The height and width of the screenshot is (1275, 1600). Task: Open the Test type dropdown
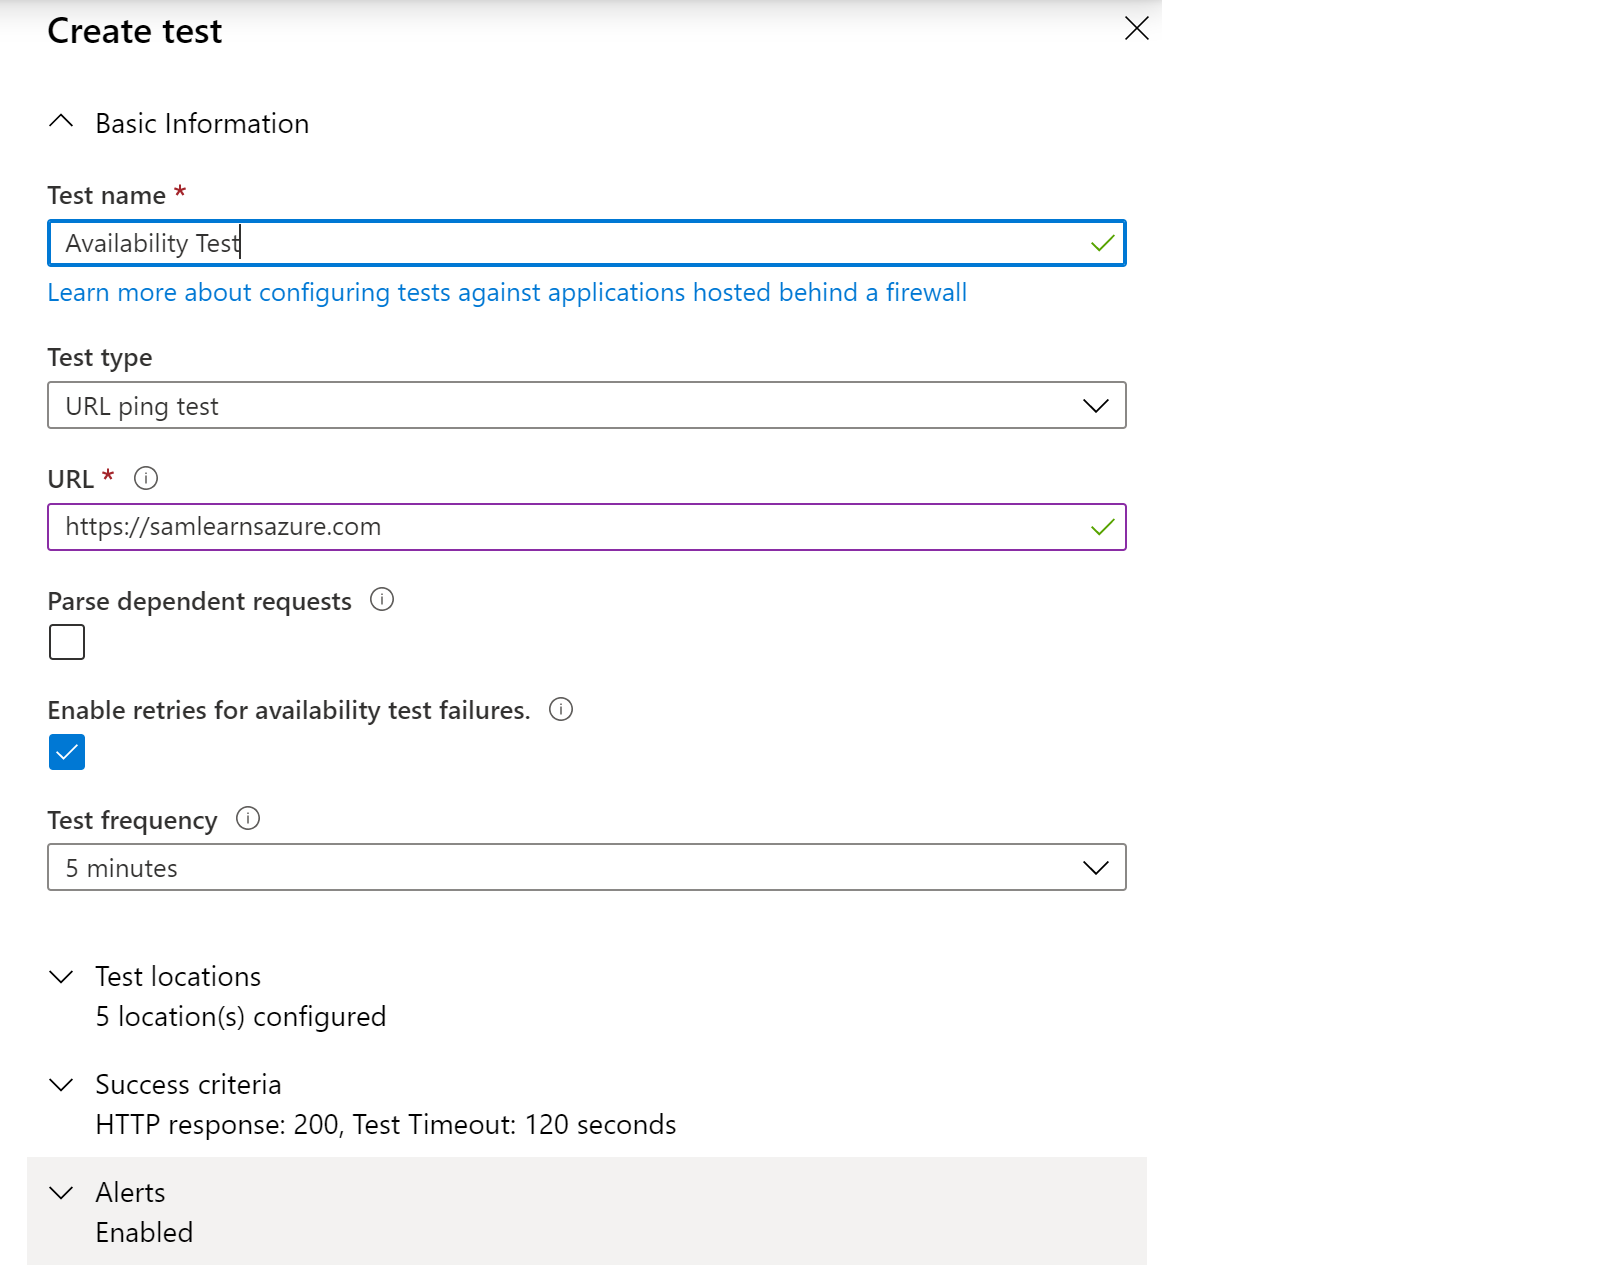[586, 405]
